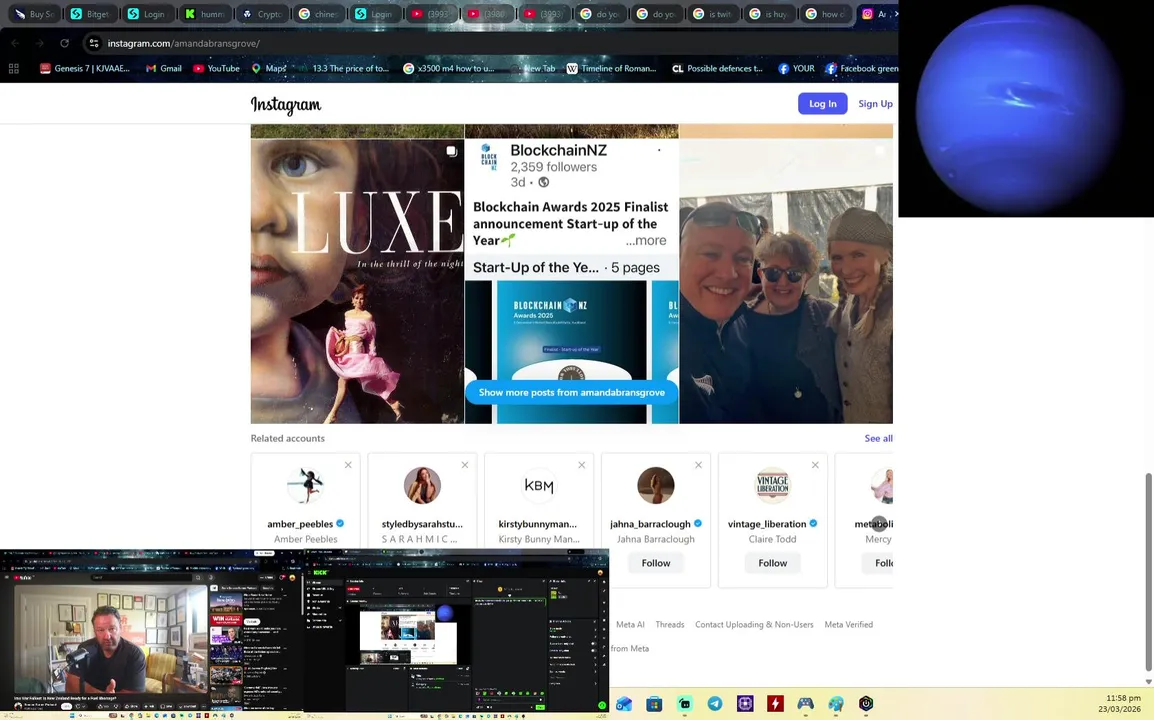Viewport: 1154px width, 720px height.
Task: Click the page vertical scrollbar thumb
Action: (x=1148, y=571)
